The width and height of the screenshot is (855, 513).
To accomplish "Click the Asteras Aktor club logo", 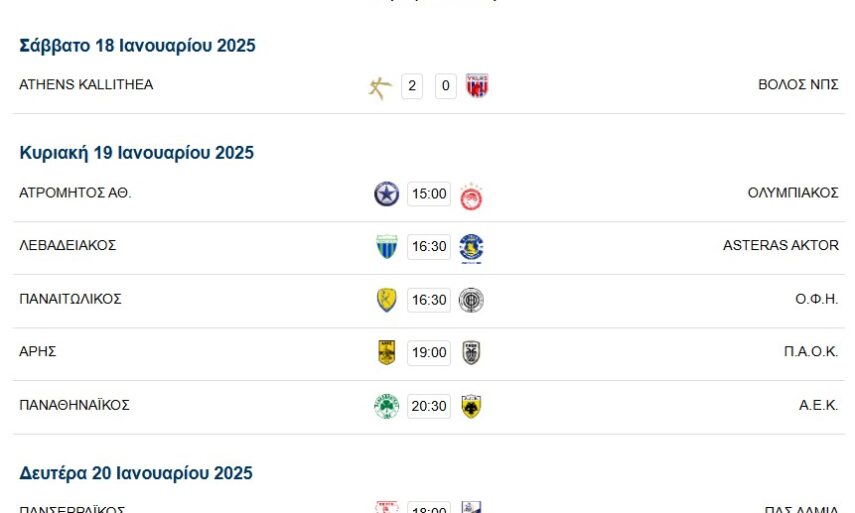I will (471, 248).
